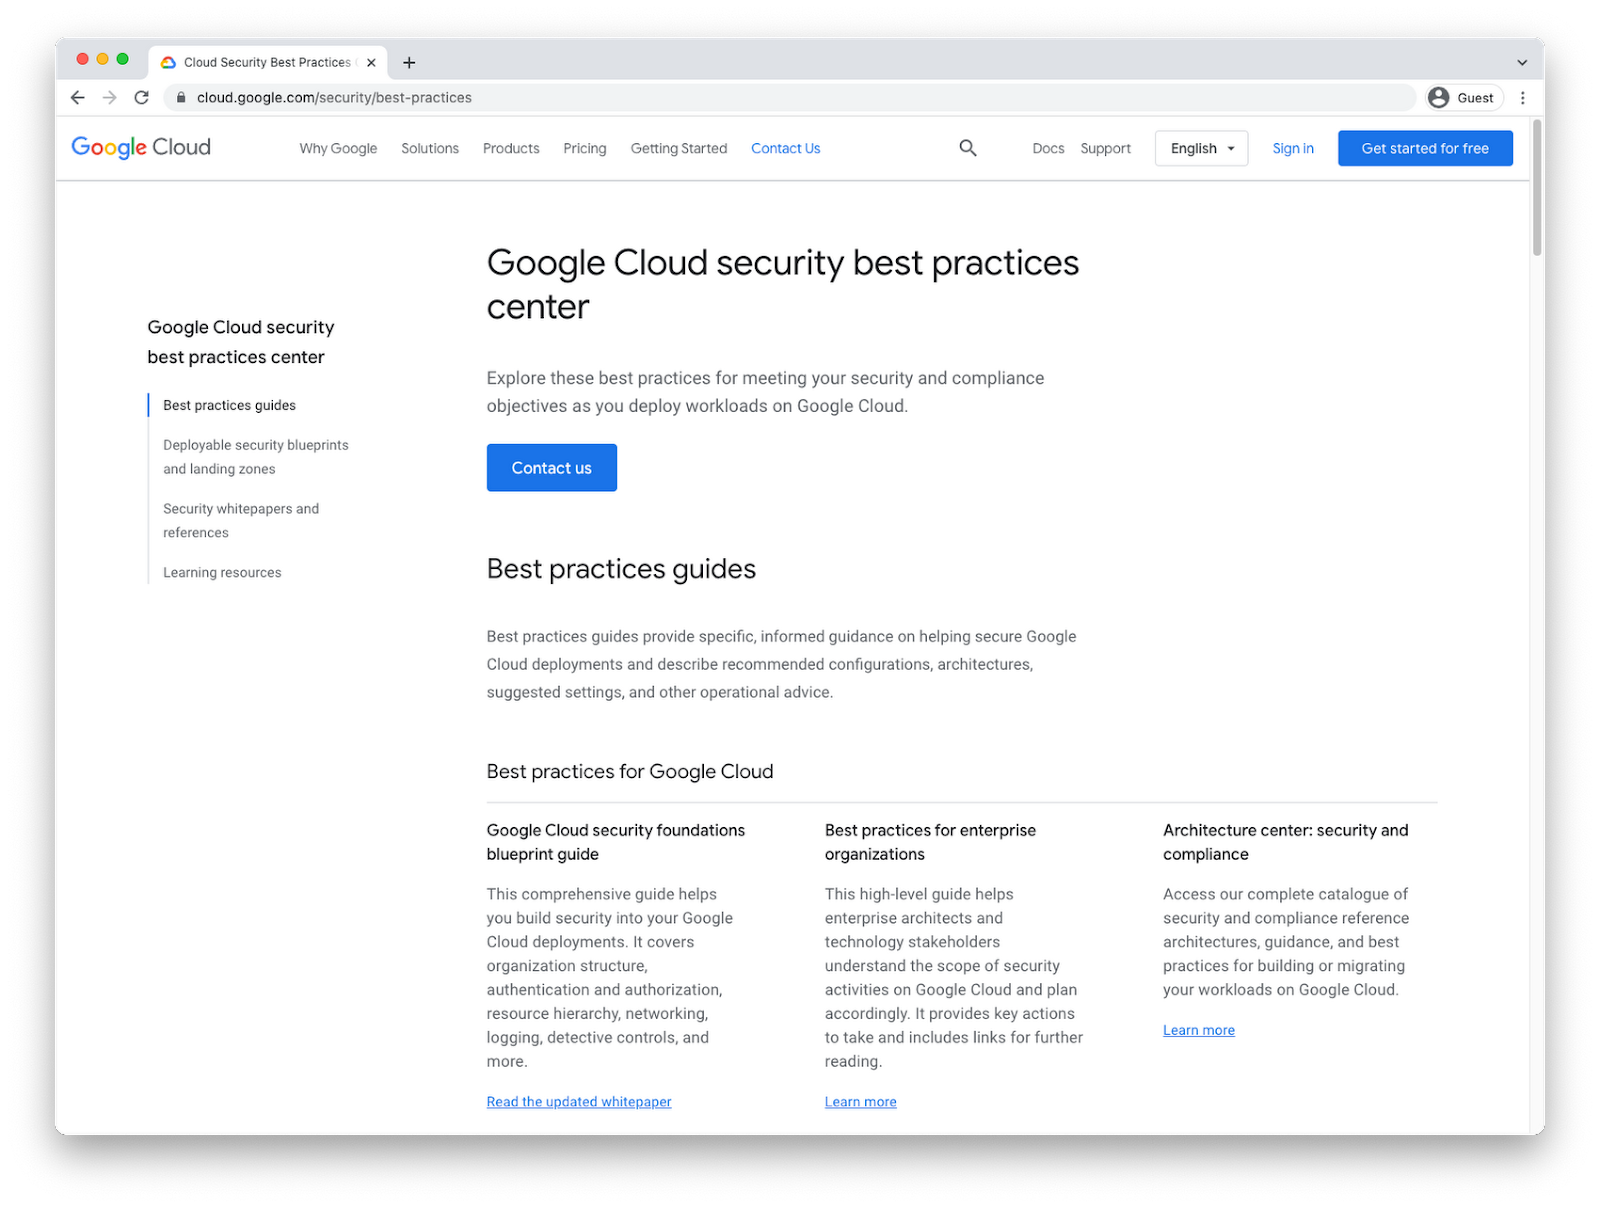Image resolution: width=1600 pixels, height=1208 pixels.
Task: Click the Guest profile avatar
Action: pos(1438,97)
